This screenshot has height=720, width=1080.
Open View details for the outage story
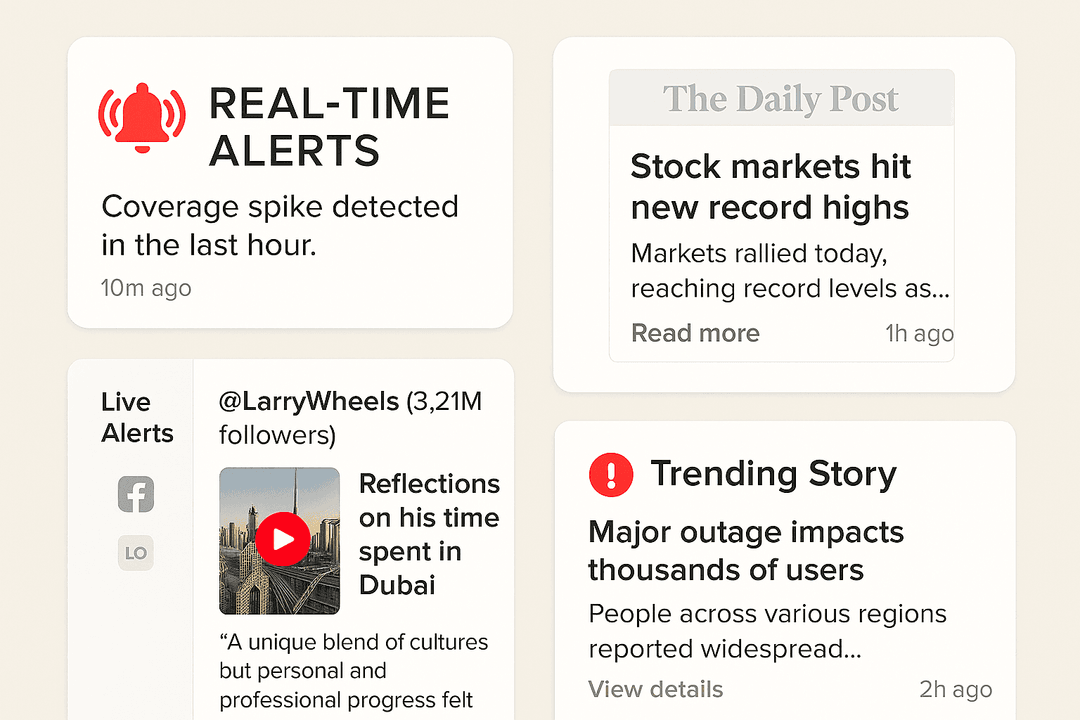tap(655, 689)
